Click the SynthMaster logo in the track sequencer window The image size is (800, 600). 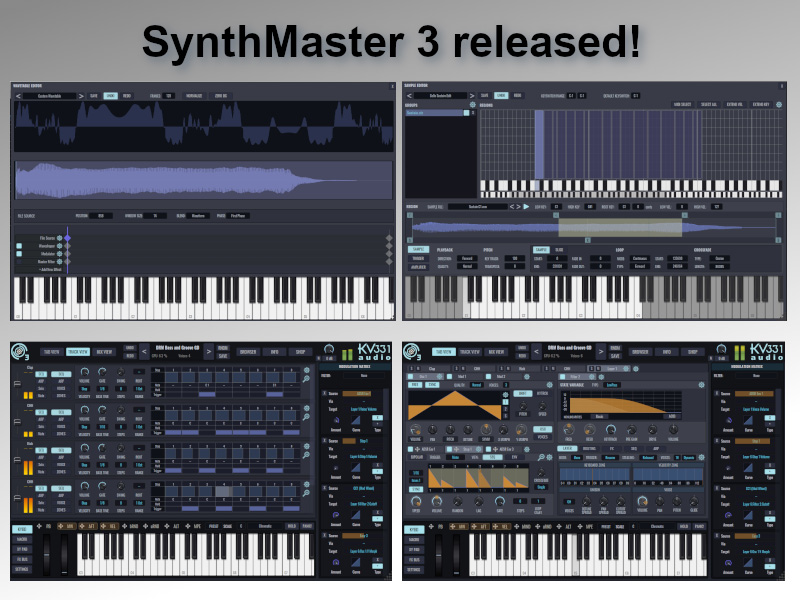[x=20, y=352]
